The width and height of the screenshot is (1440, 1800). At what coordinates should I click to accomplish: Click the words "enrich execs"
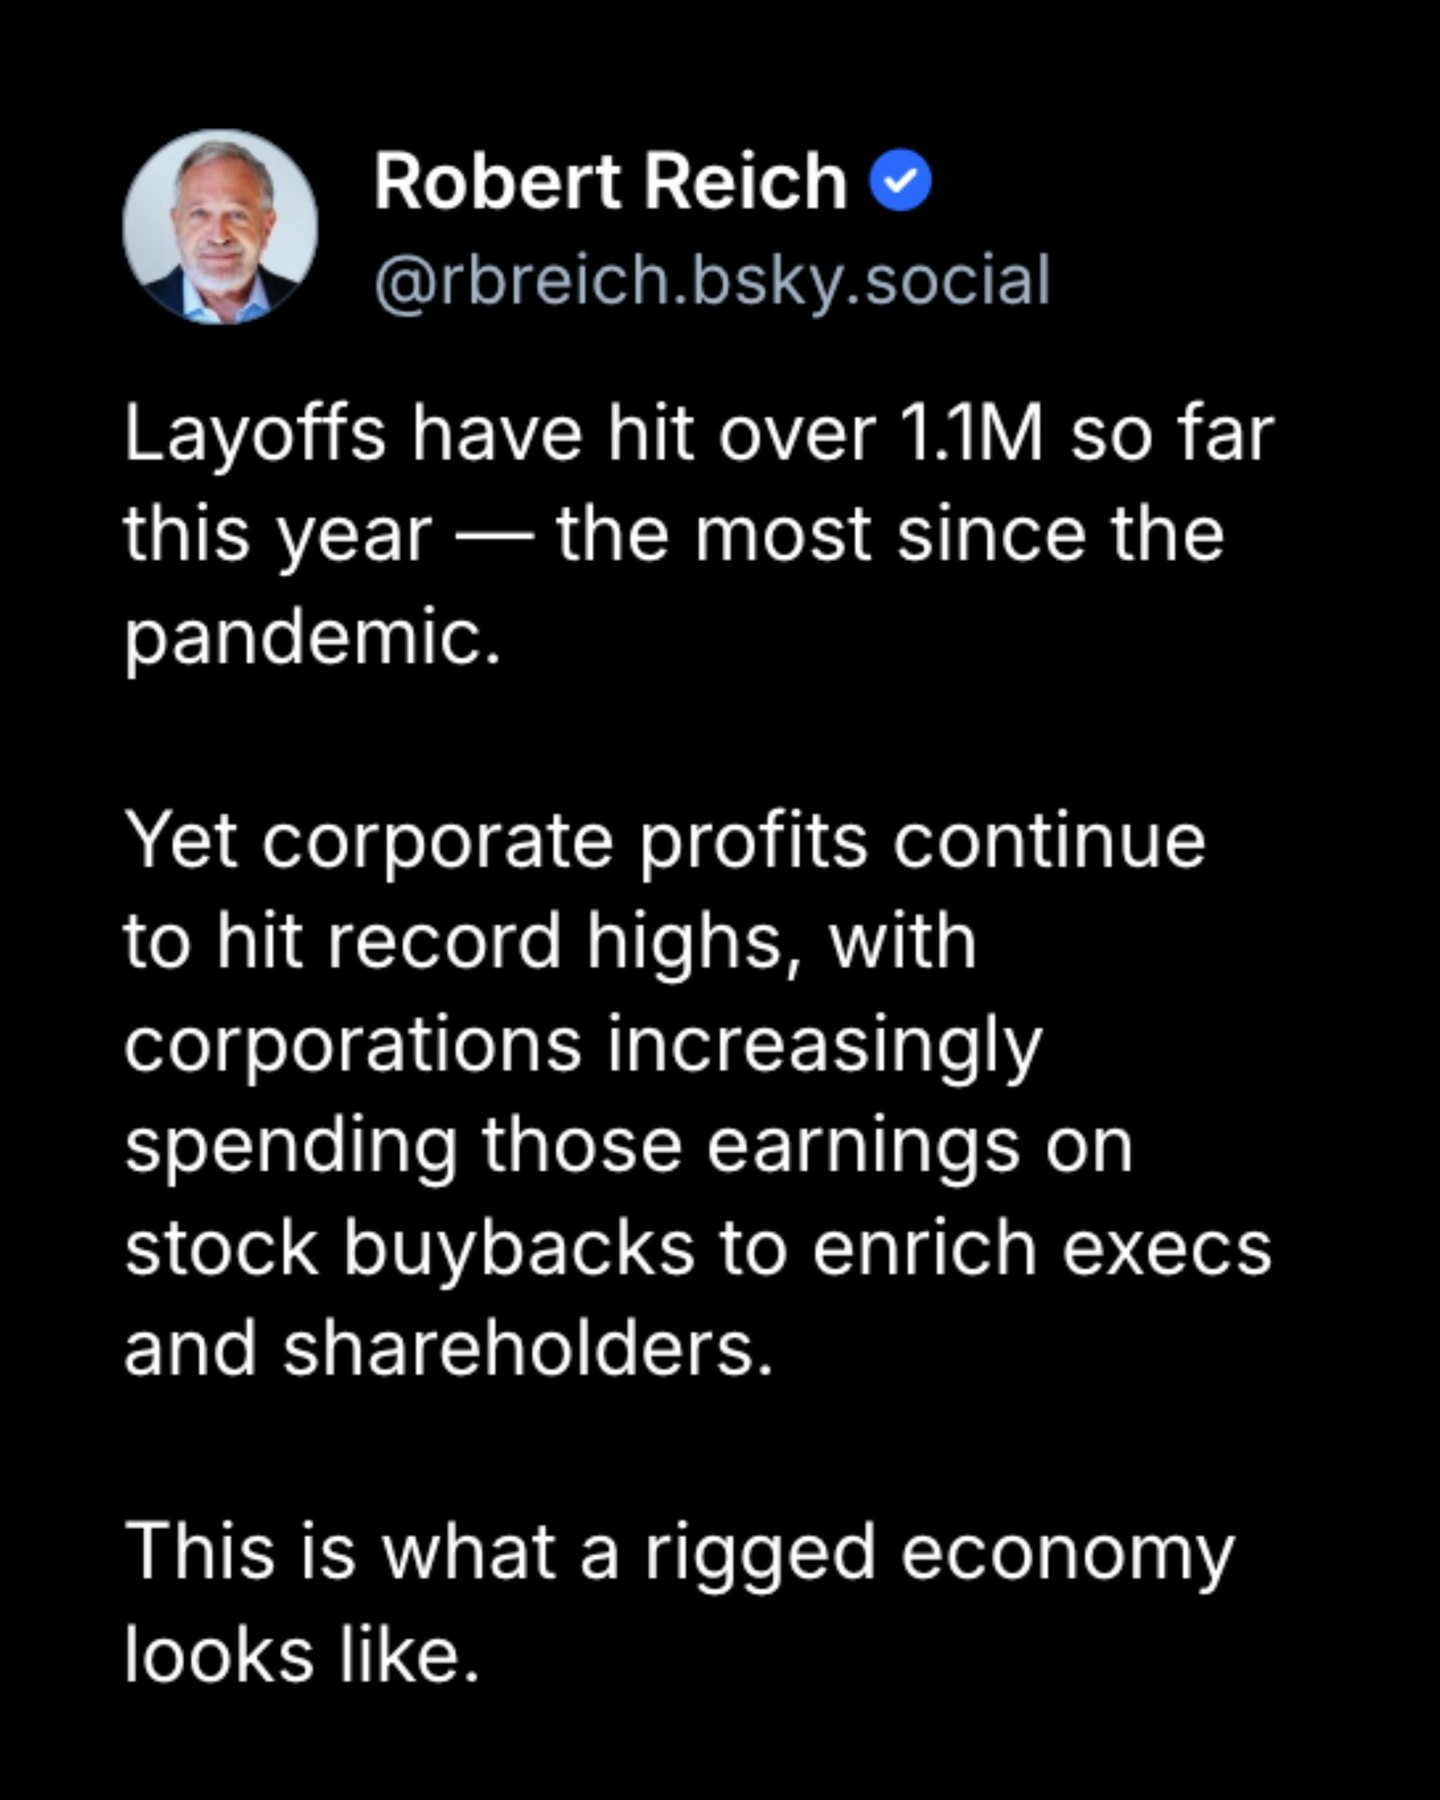click(x=1041, y=1248)
